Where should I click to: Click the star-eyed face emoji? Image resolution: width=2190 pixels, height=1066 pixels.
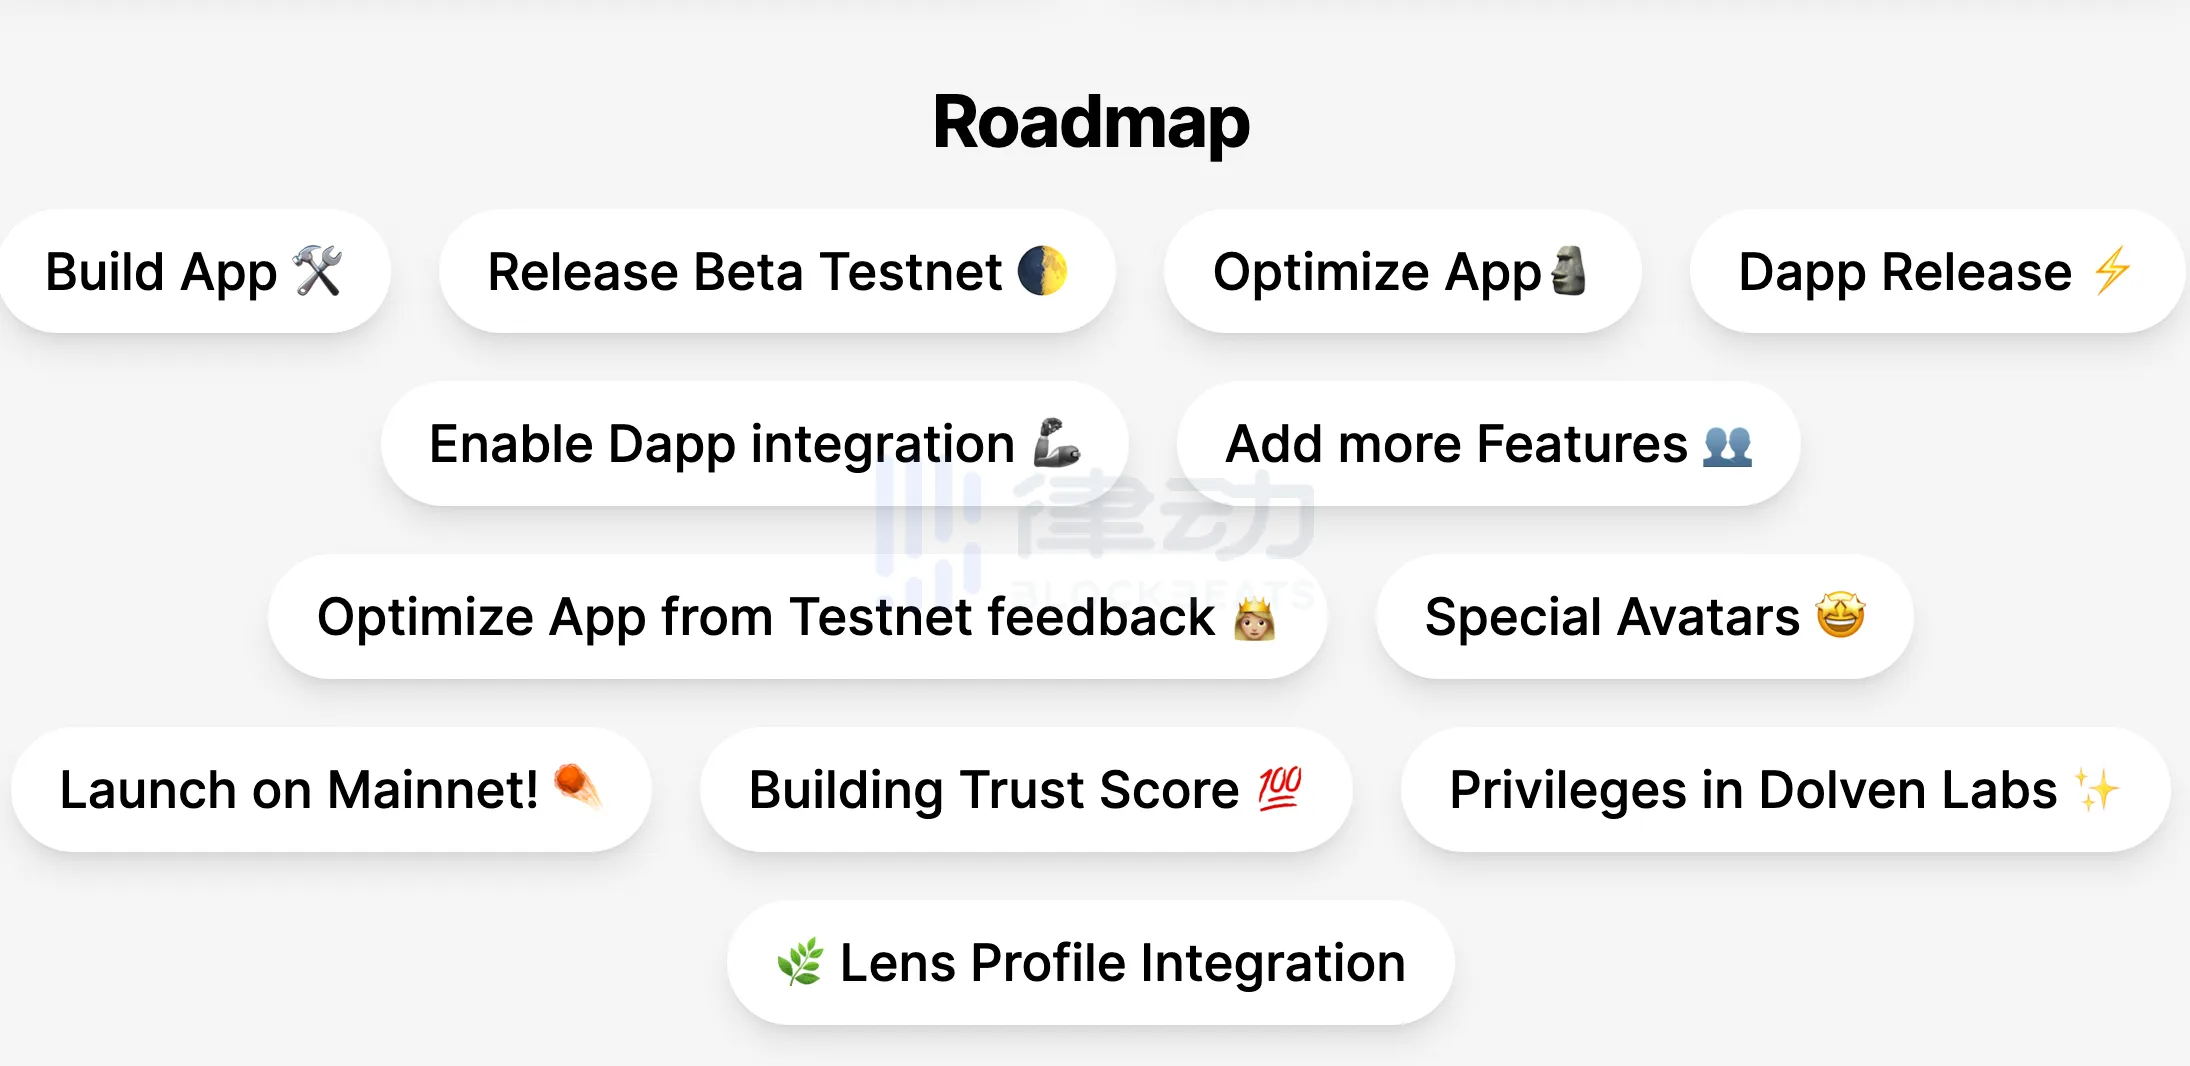coord(1840,615)
